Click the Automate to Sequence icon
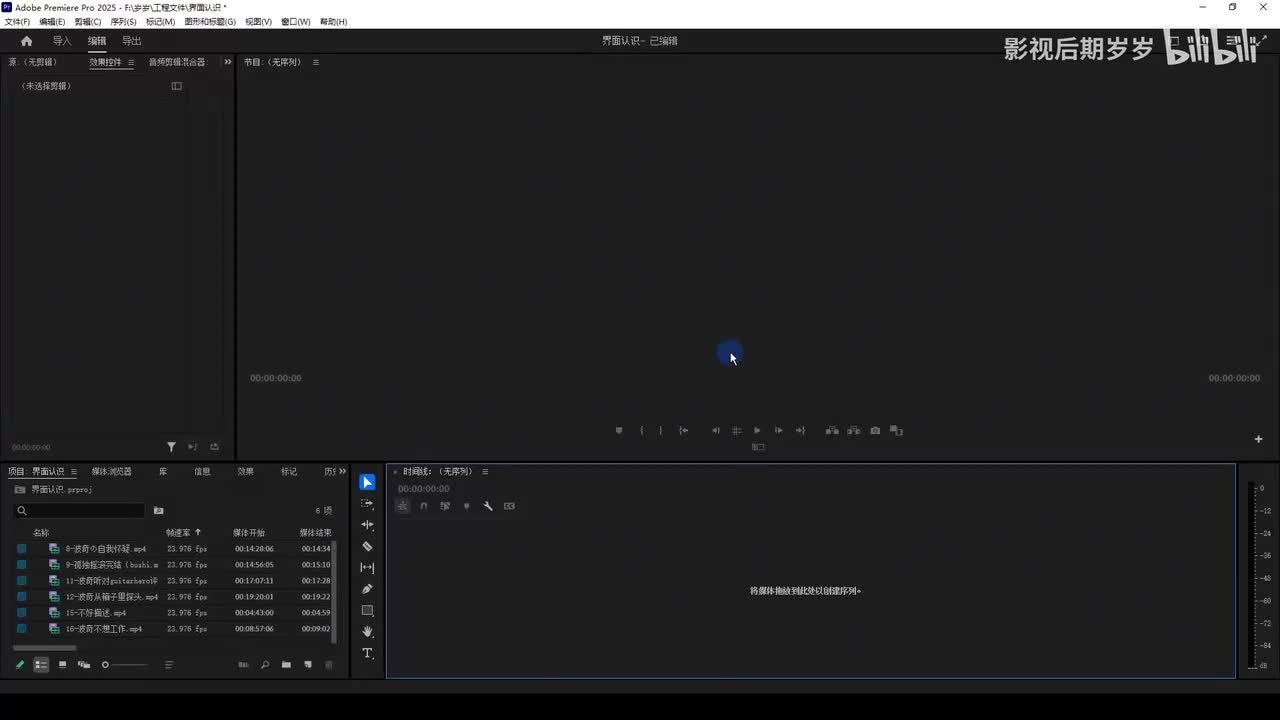This screenshot has width=1280, height=720. [243, 665]
